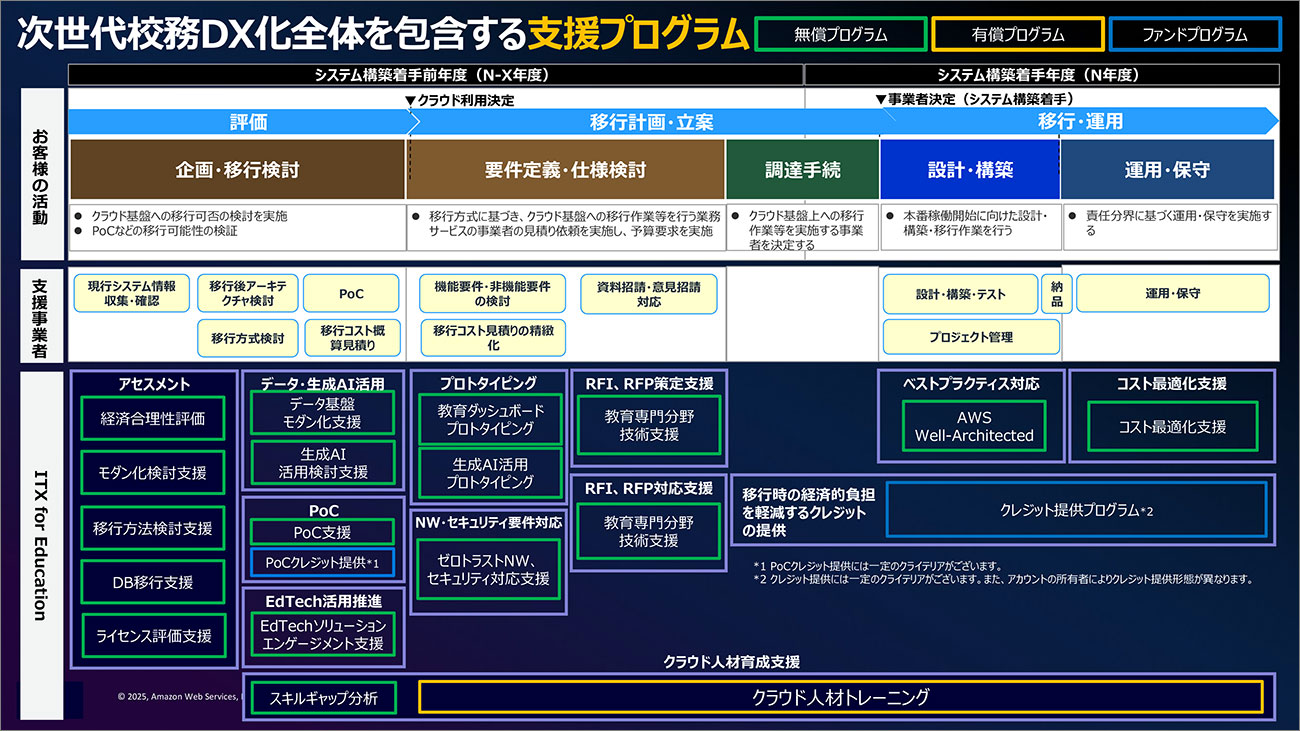Select the PoCクレジット提供 fund box
Image resolution: width=1300 pixels, height=731 pixels.
[x=322, y=563]
